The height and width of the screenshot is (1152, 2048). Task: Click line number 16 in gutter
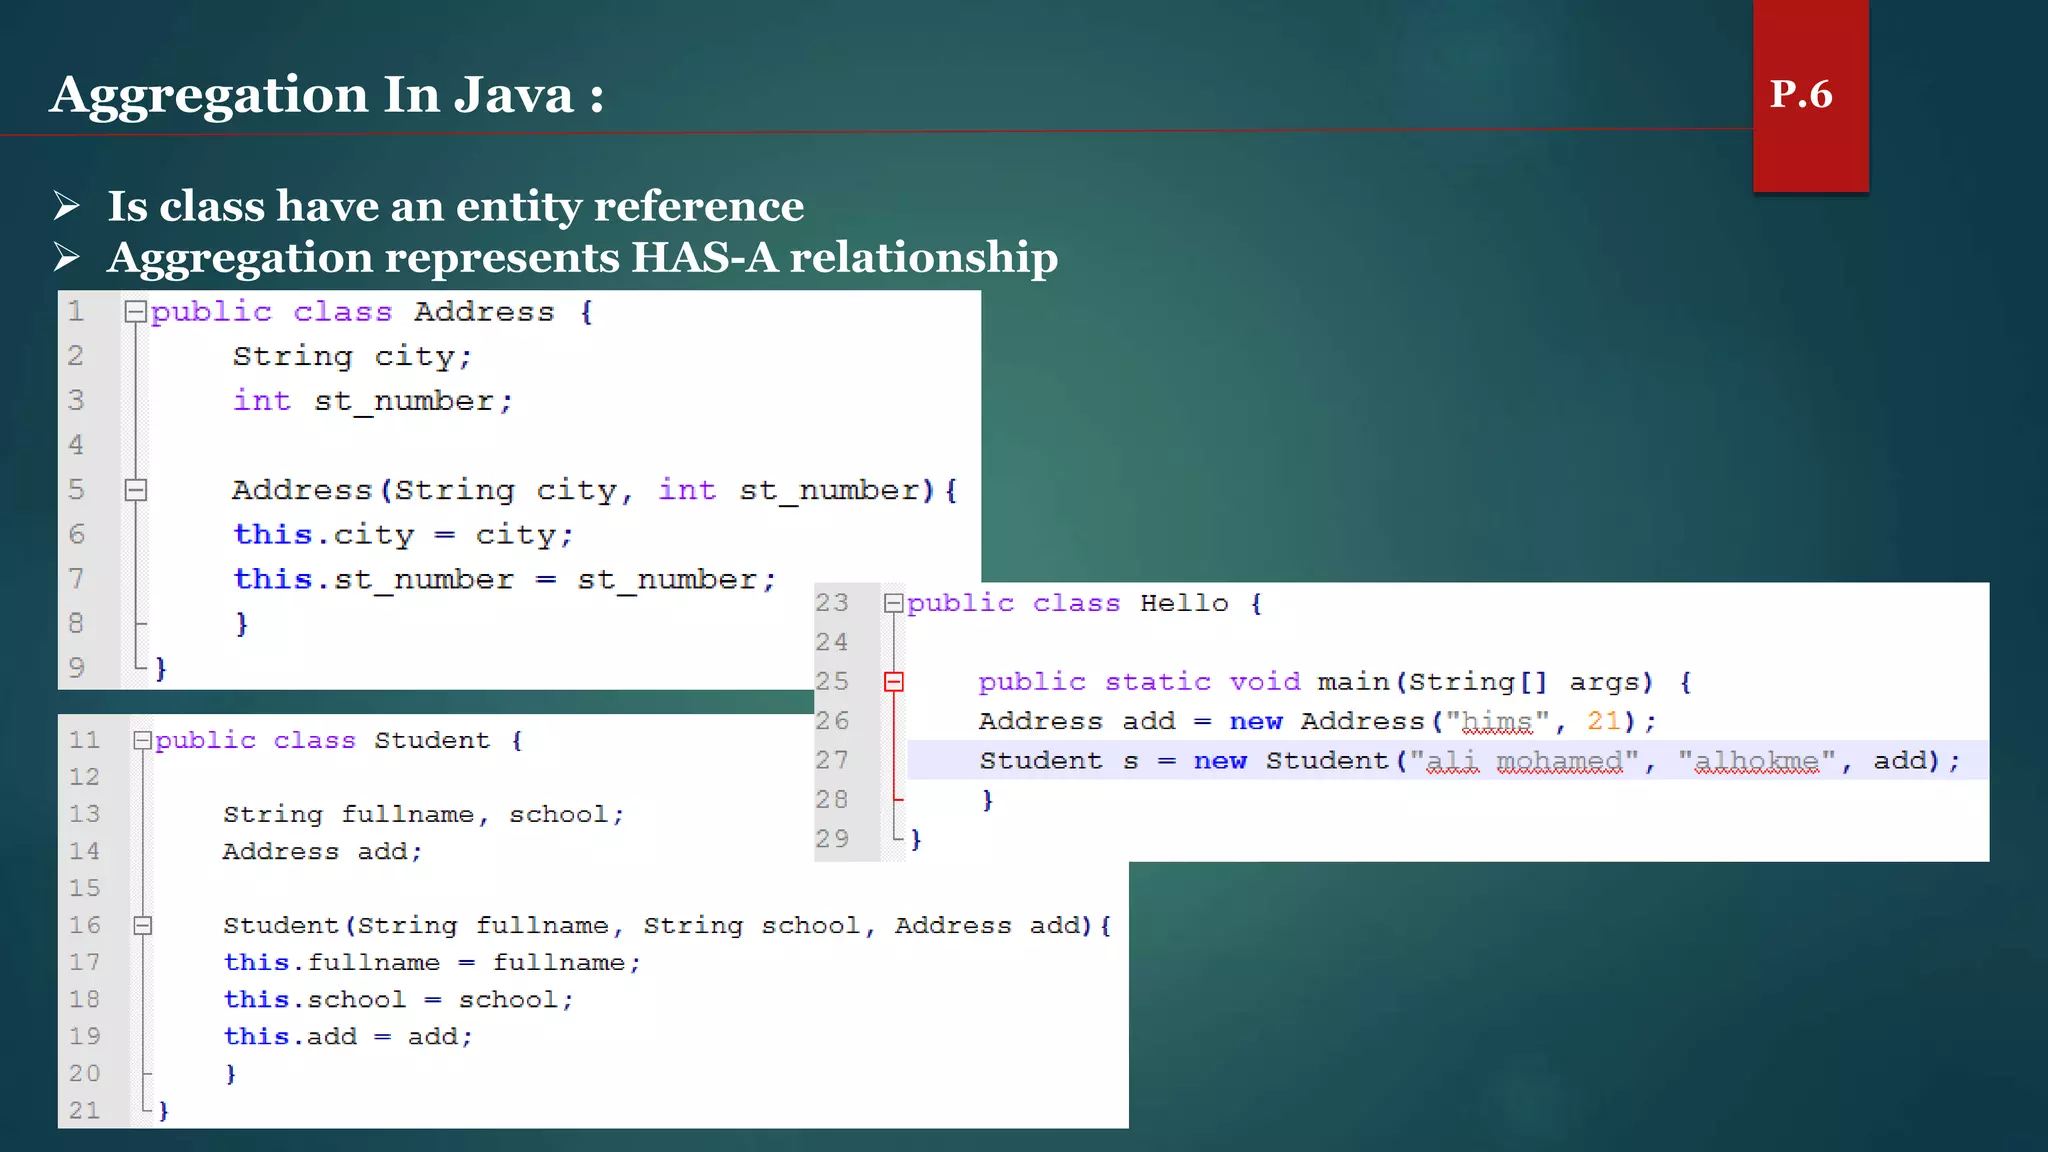[x=85, y=926]
